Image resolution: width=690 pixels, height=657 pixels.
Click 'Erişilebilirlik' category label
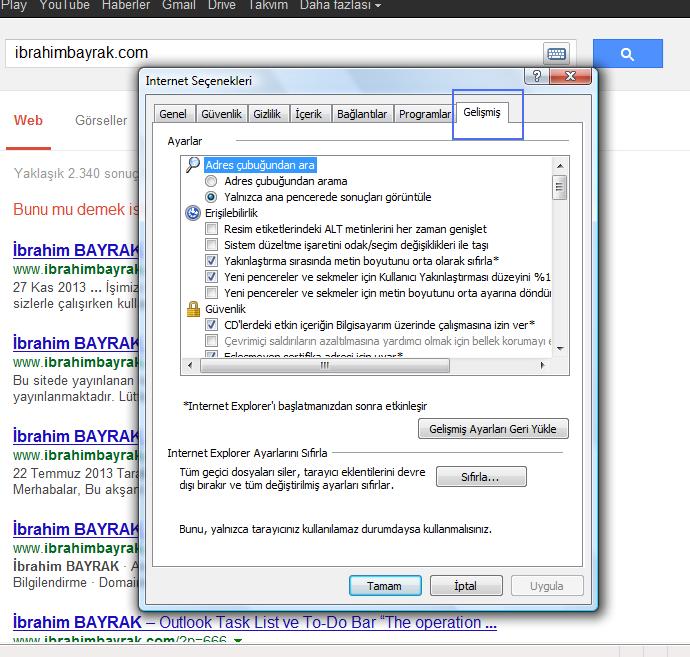(x=231, y=213)
